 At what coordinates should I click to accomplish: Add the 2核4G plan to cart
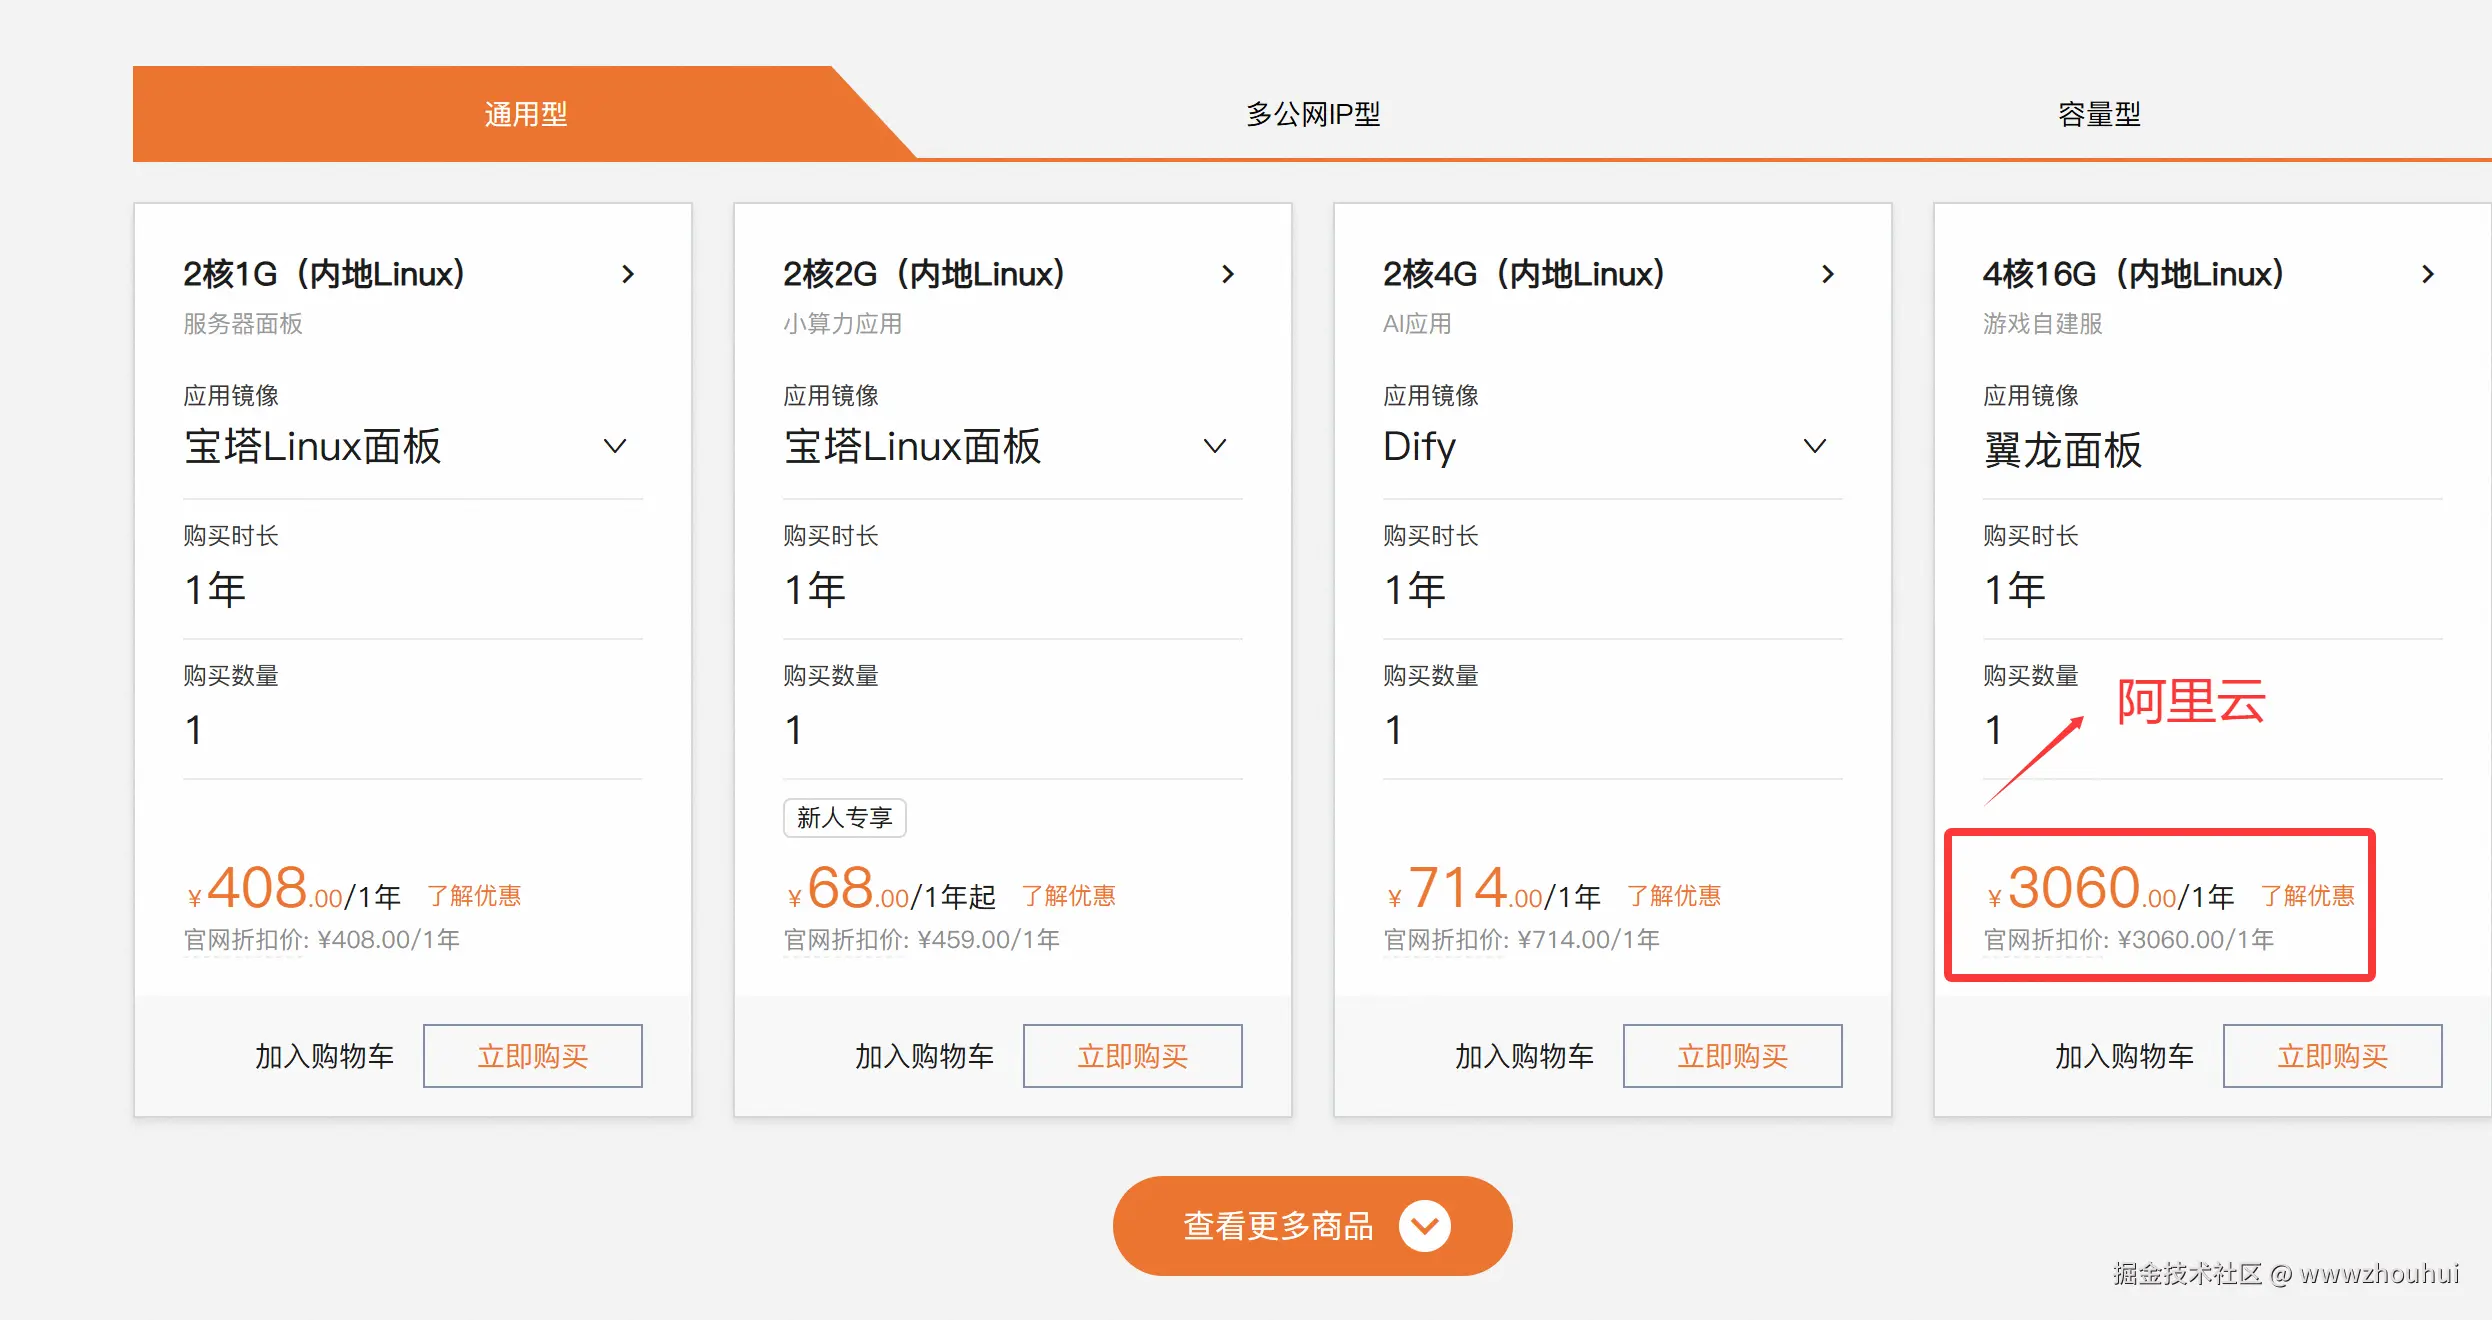[1524, 1056]
